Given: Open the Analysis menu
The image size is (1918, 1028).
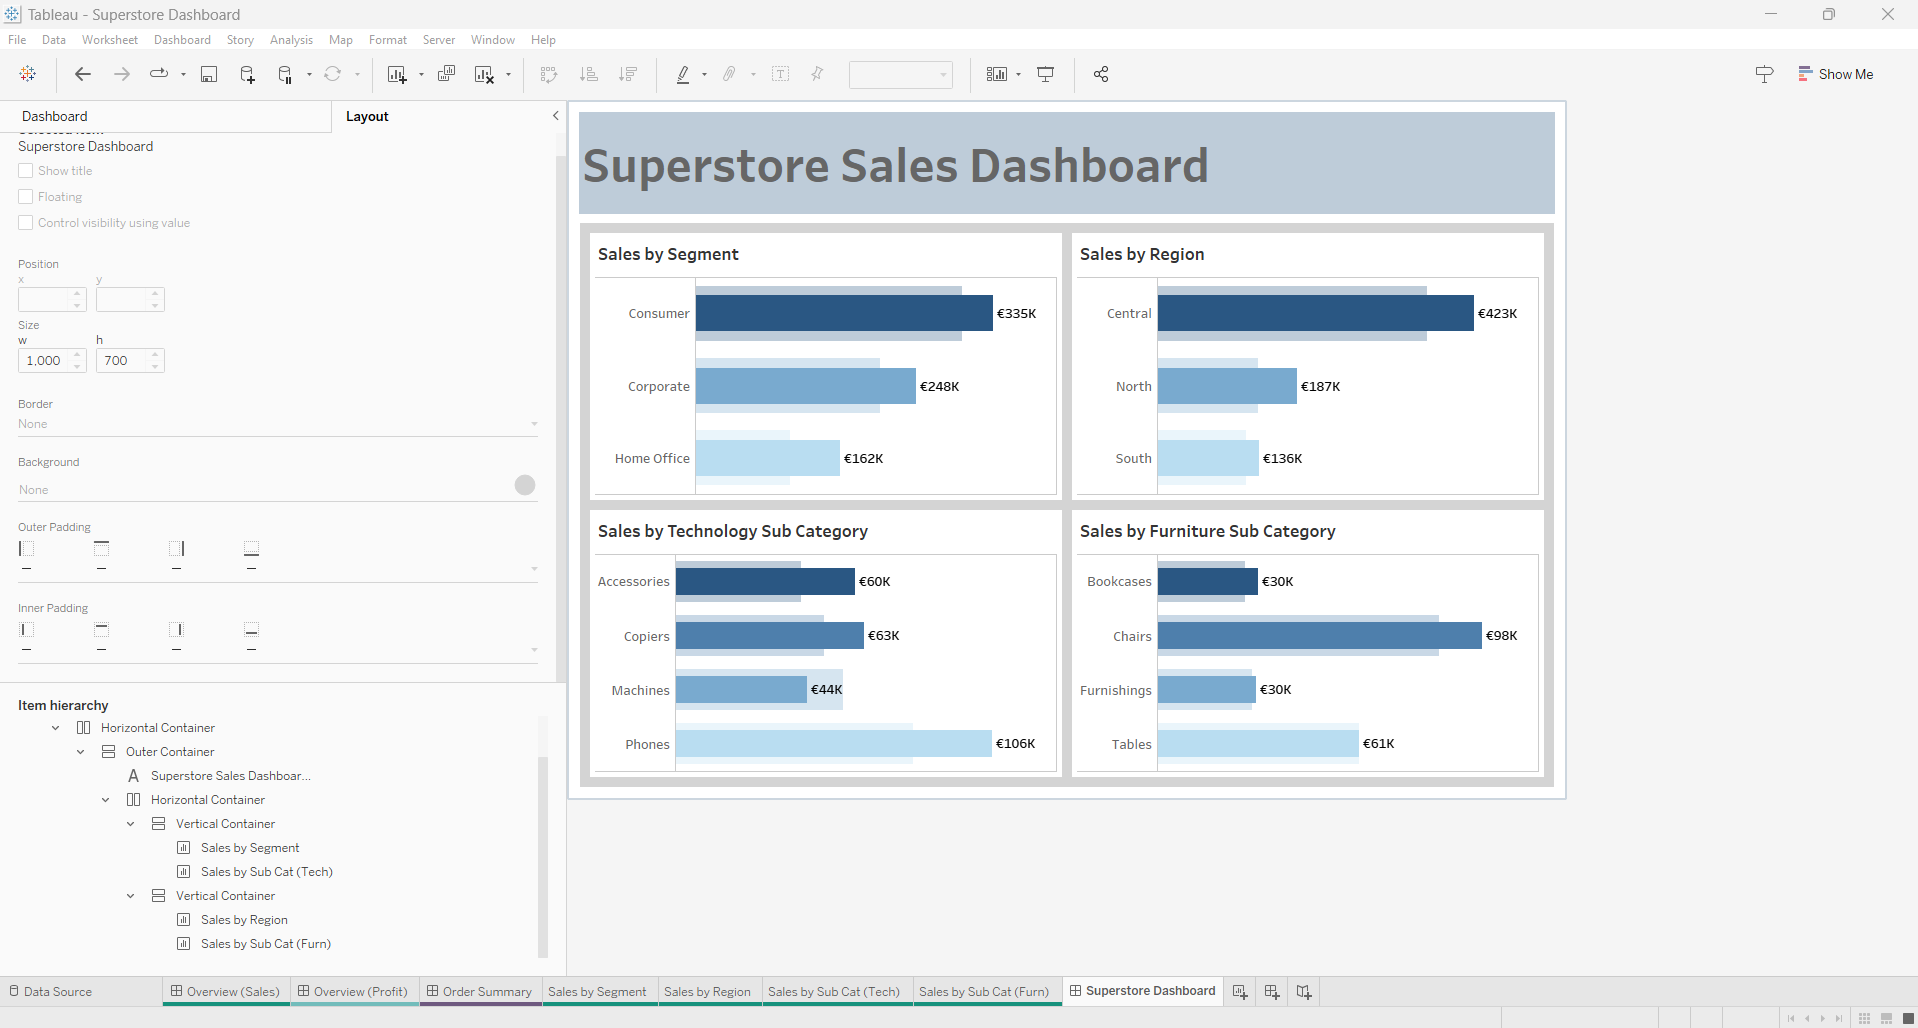Looking at the screenshot, I should click(x=291, y=40).
